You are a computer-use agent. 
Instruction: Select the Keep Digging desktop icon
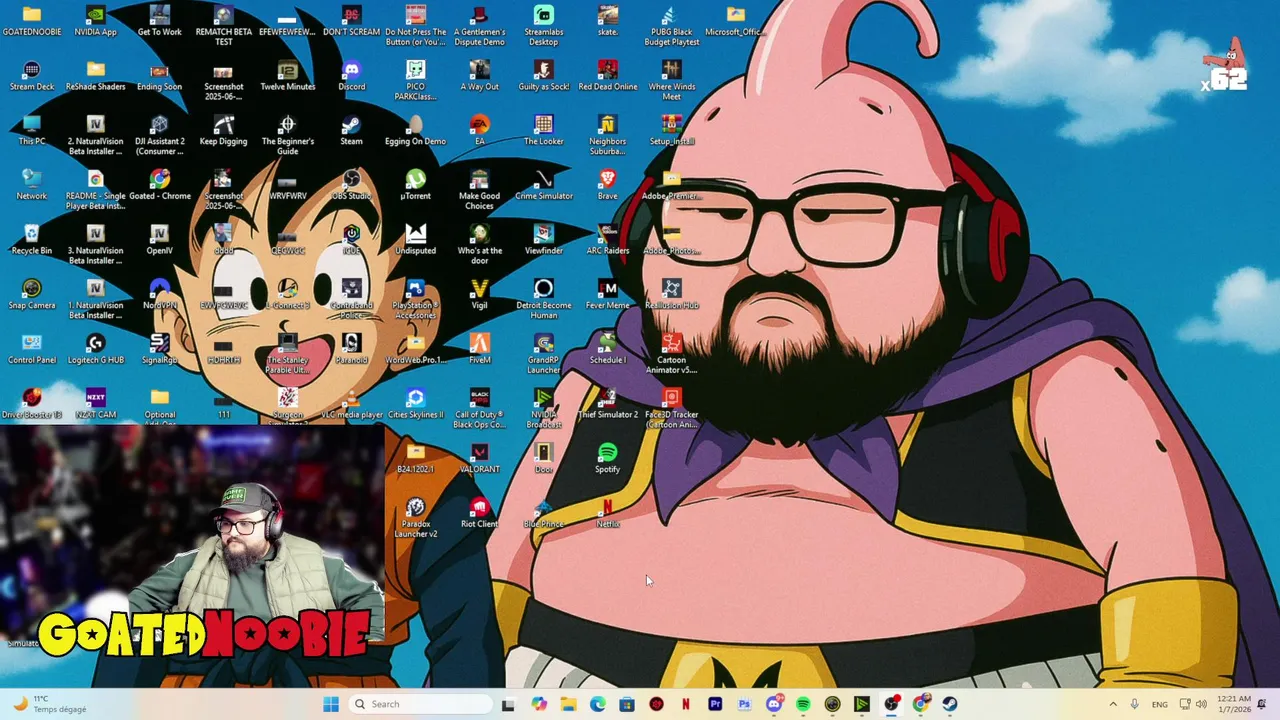tap(224, 131)
